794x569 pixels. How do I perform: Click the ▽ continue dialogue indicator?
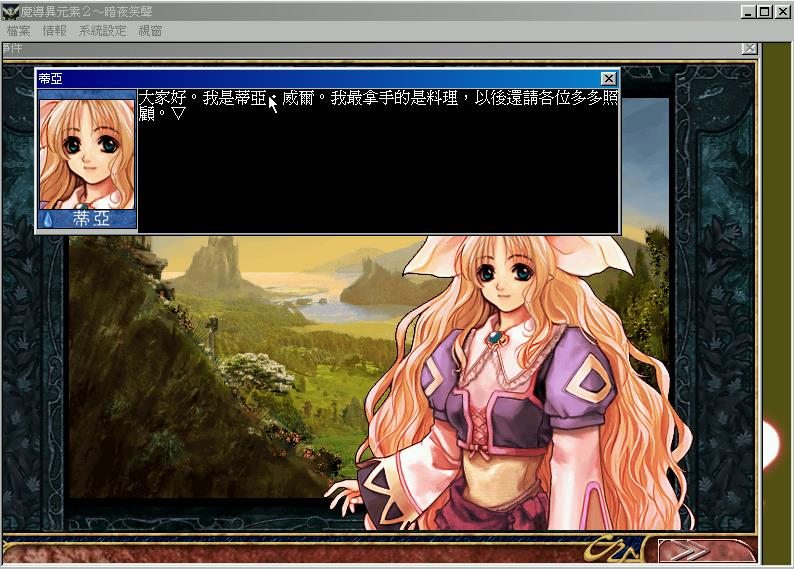178,113
